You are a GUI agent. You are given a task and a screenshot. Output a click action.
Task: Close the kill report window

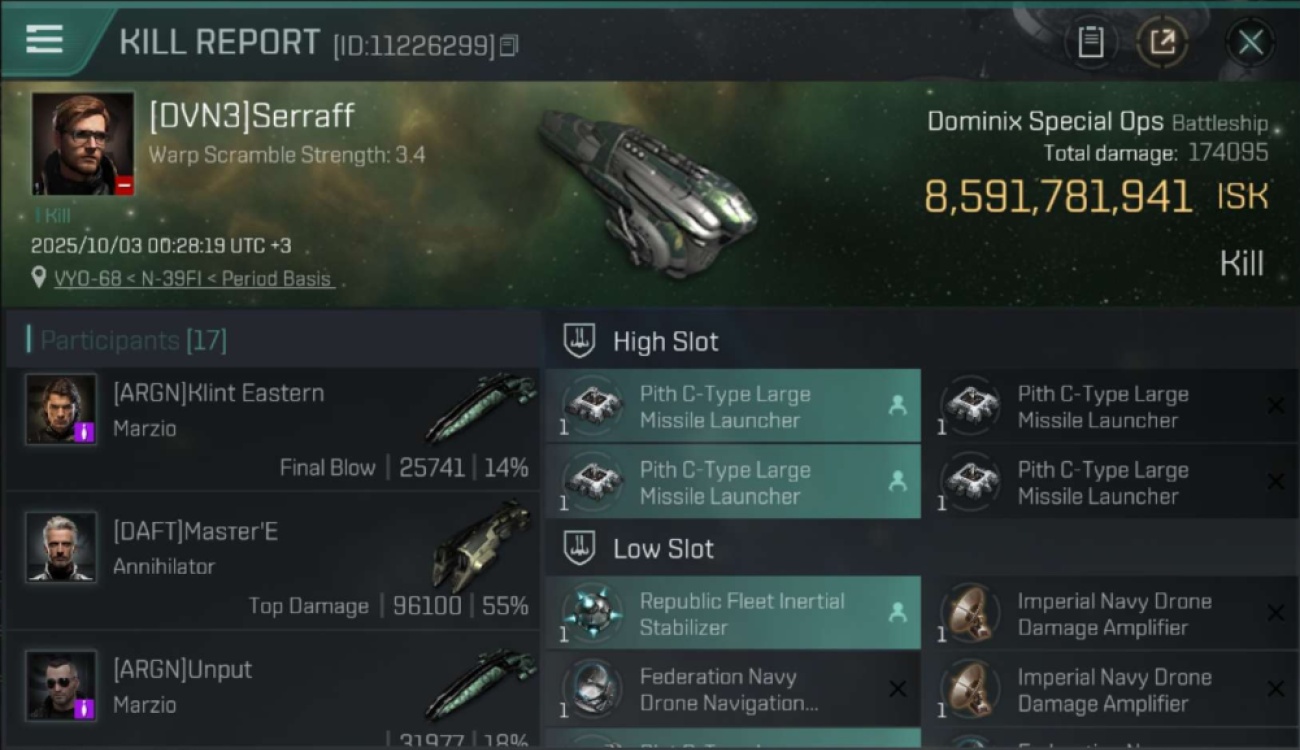(1250, 42)
